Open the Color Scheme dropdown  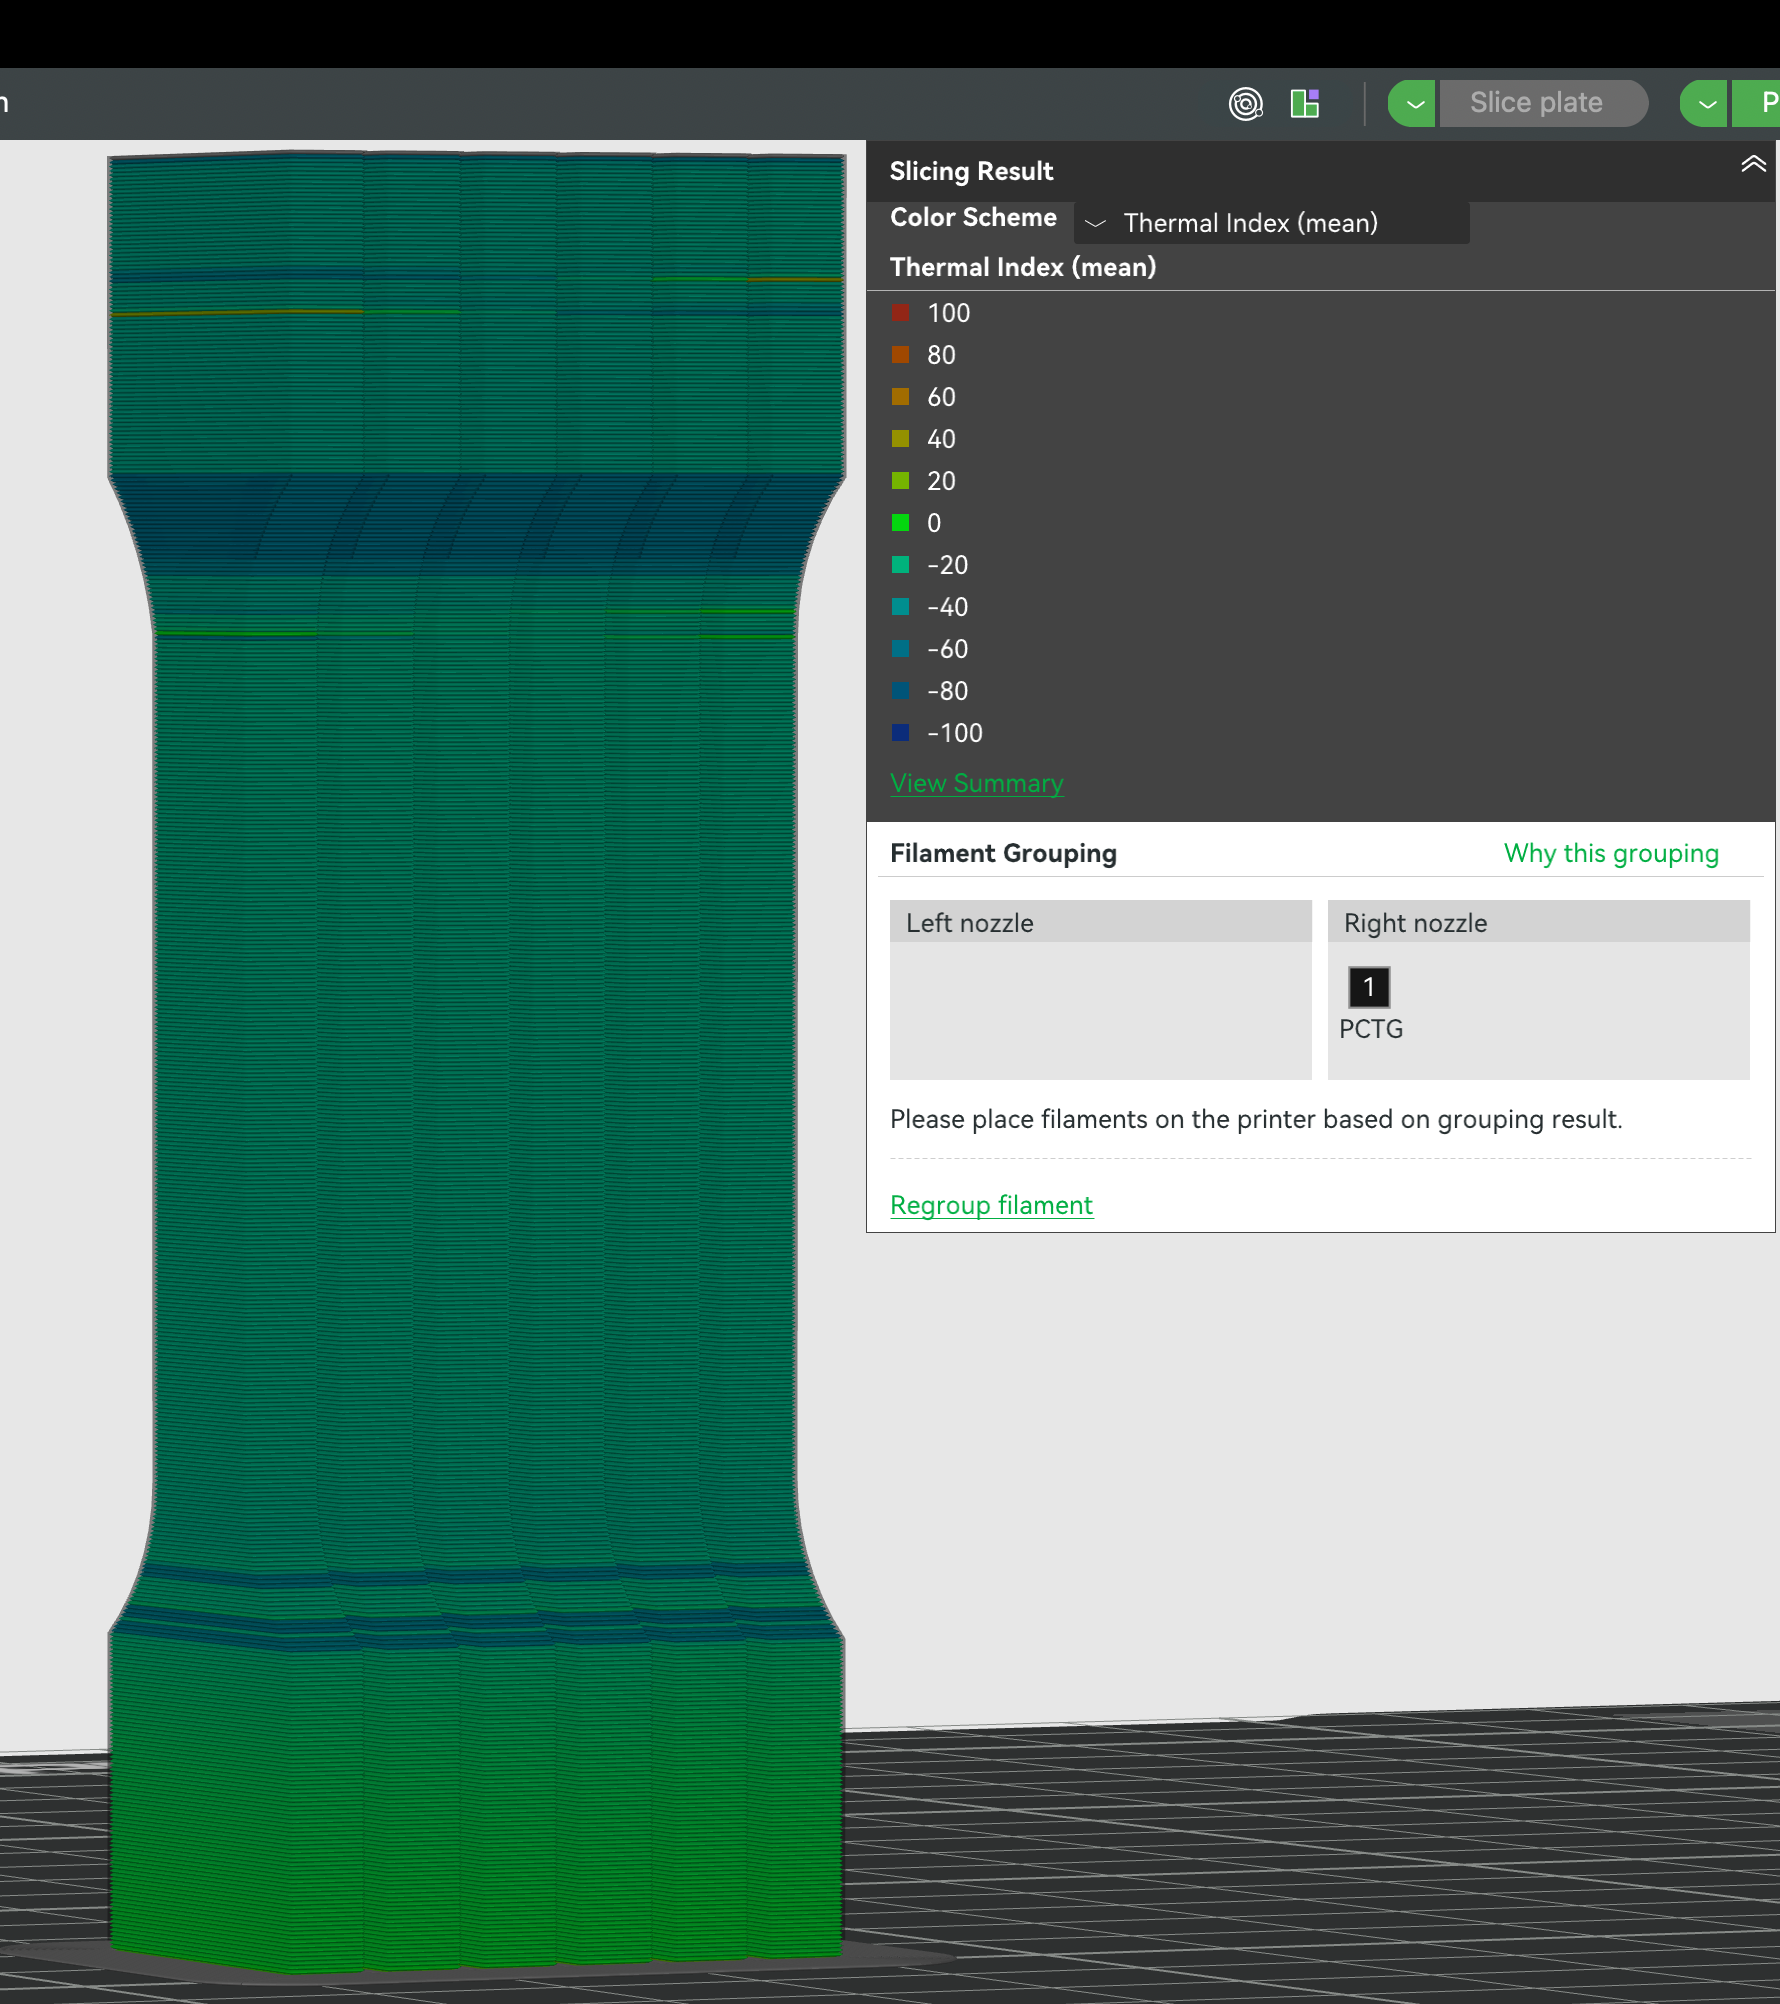(x=1271, y=223)
